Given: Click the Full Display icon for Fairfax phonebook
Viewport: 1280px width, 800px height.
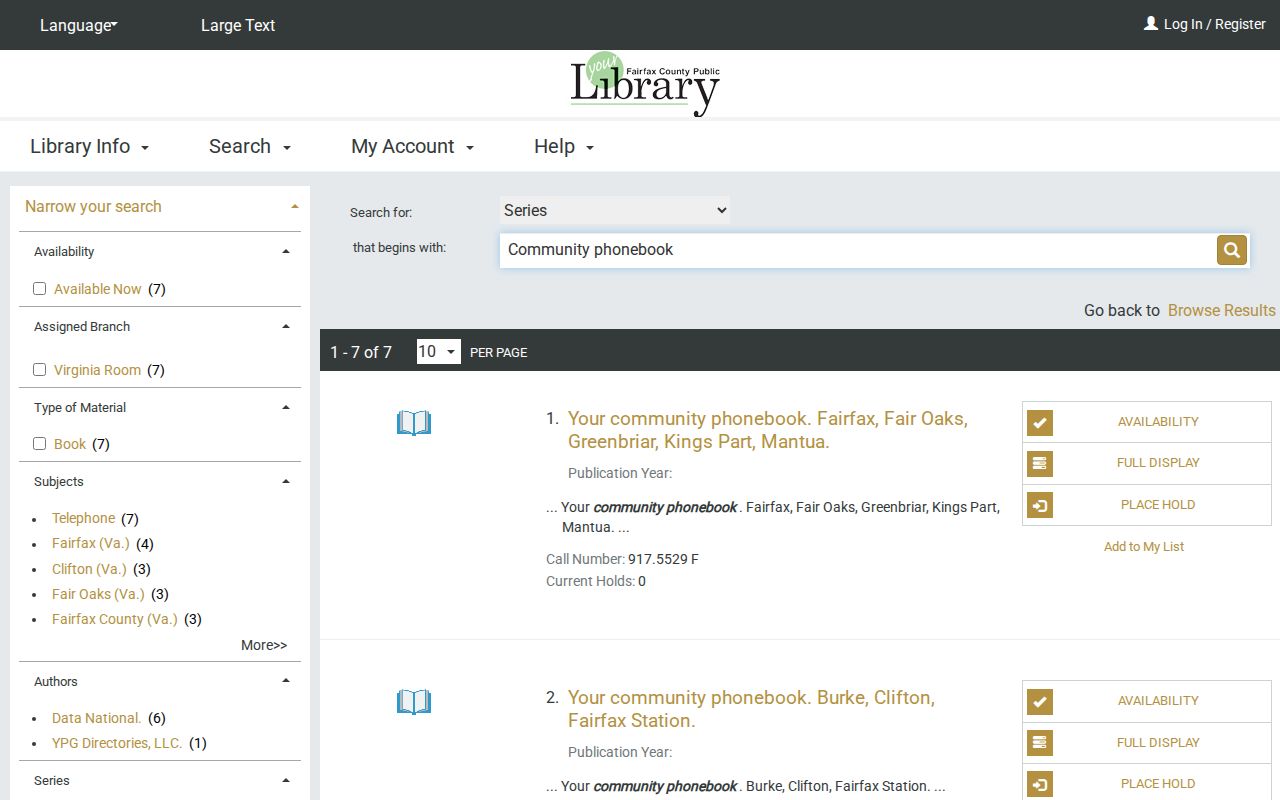Looking at the screenshot, I should pos(1040,463).
